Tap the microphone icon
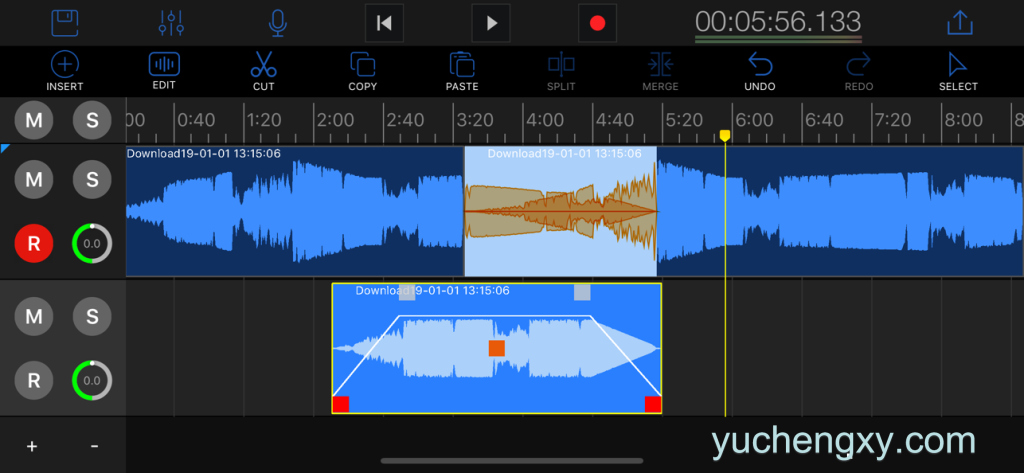Screen dimensions: 1024x473 pyautogui.click(x=278, y=23)
